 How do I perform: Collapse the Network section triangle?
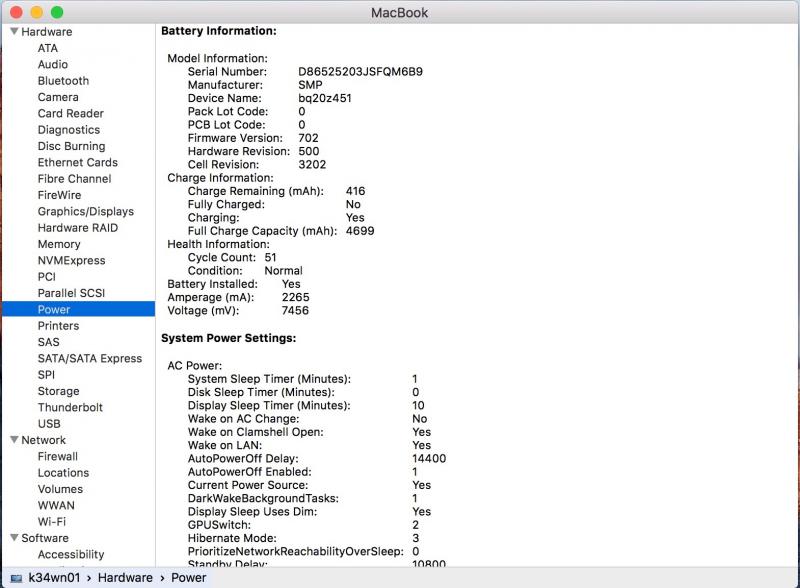coord(14,439)
